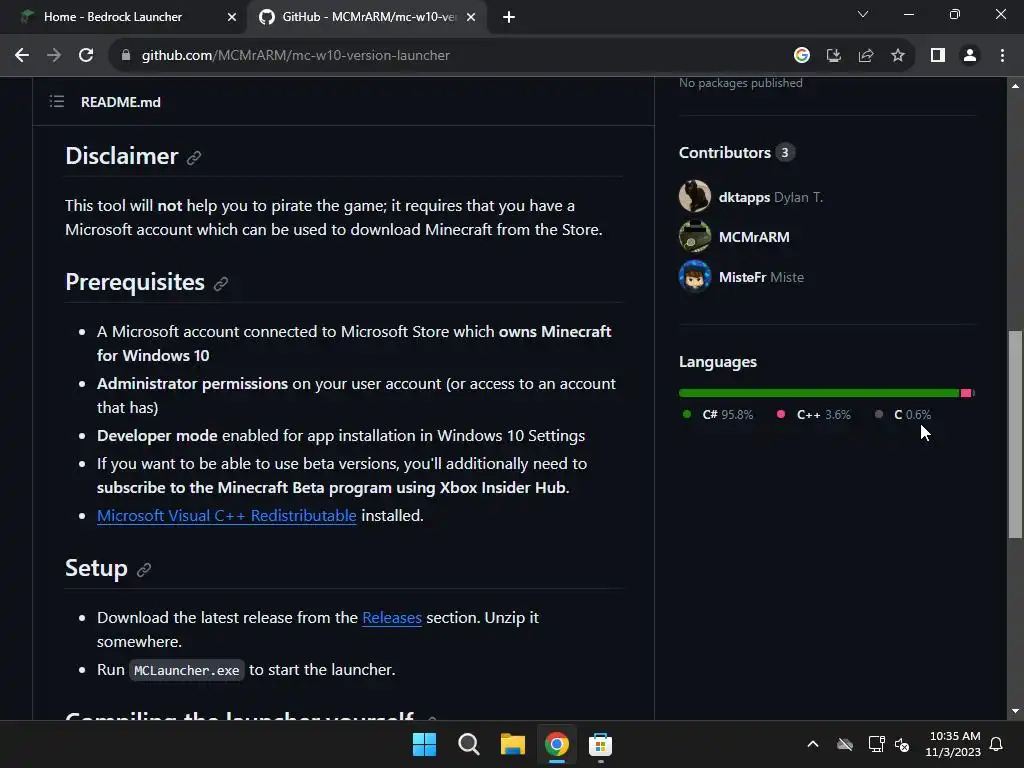Toggle Chrome side panel
The image size is (1024, 768).
(938, 55)
